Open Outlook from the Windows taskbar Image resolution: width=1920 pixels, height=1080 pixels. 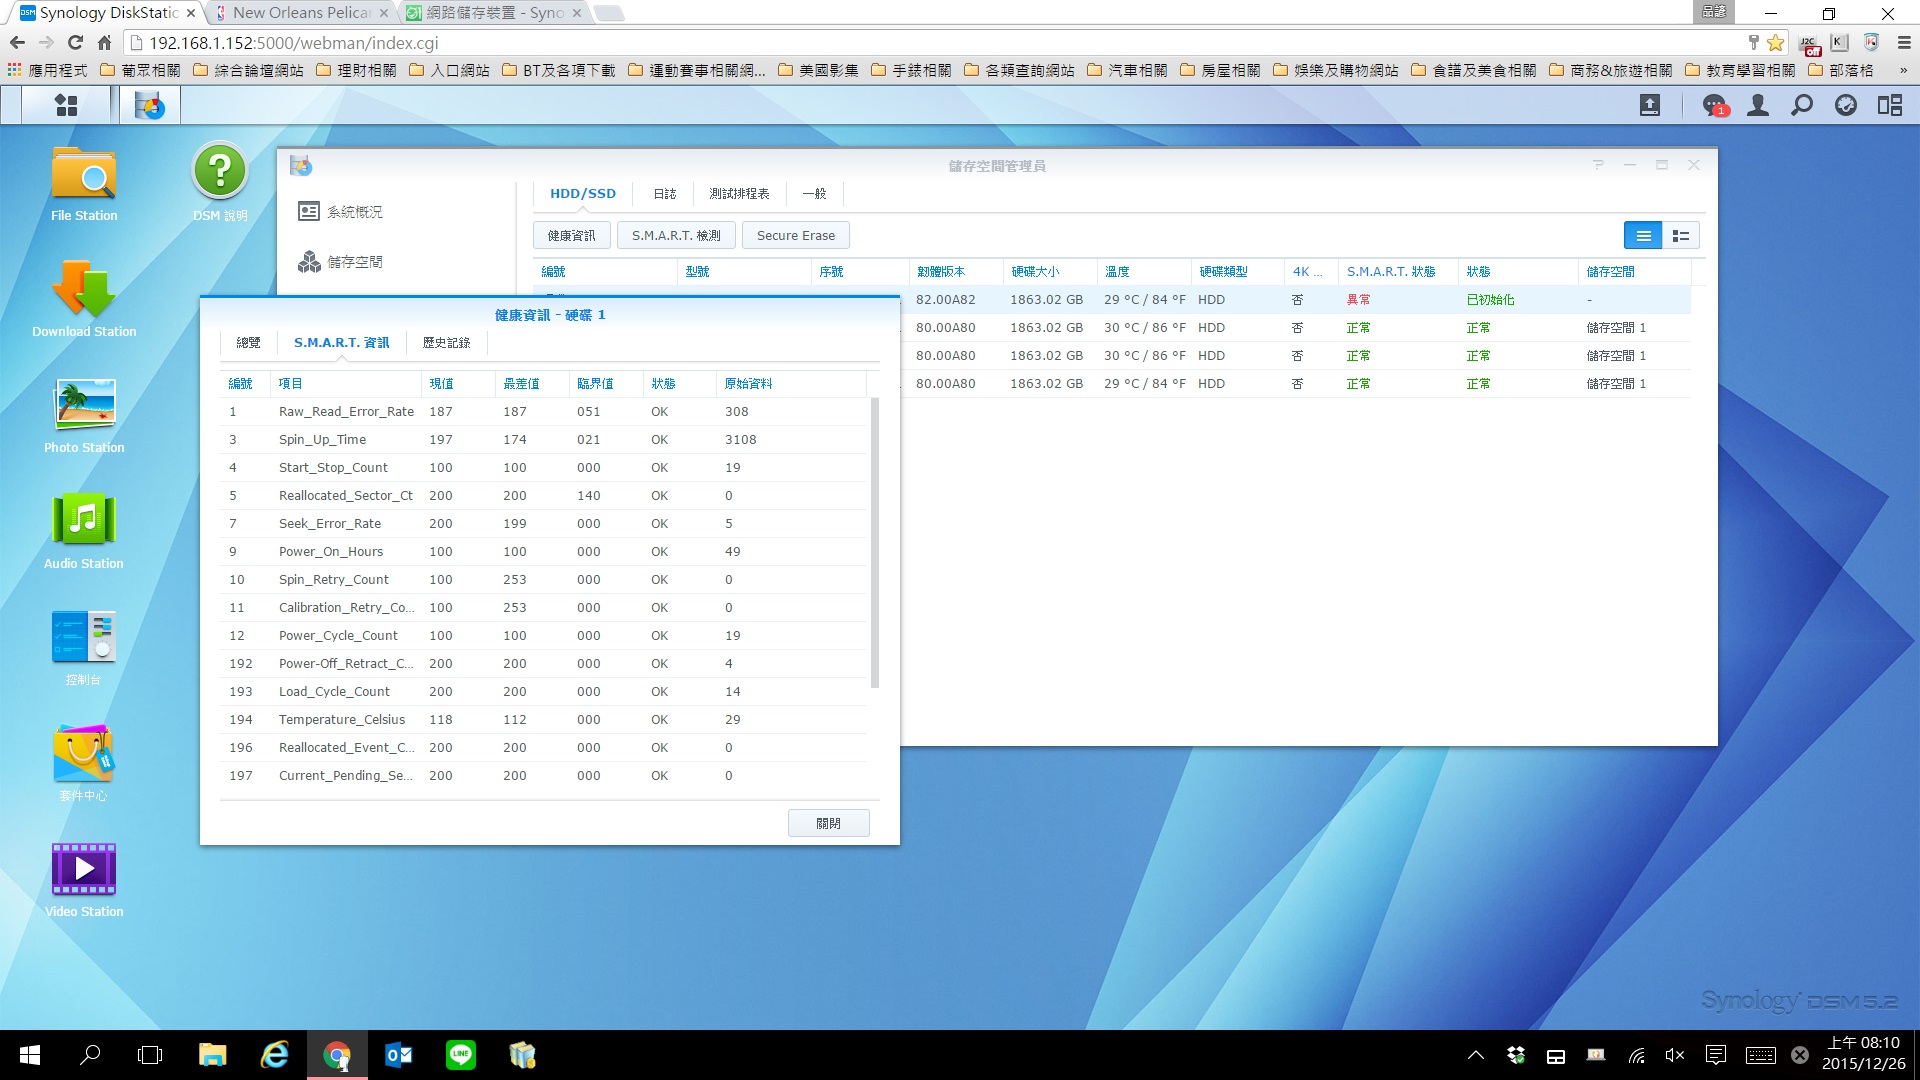(x=399, y=1055)
